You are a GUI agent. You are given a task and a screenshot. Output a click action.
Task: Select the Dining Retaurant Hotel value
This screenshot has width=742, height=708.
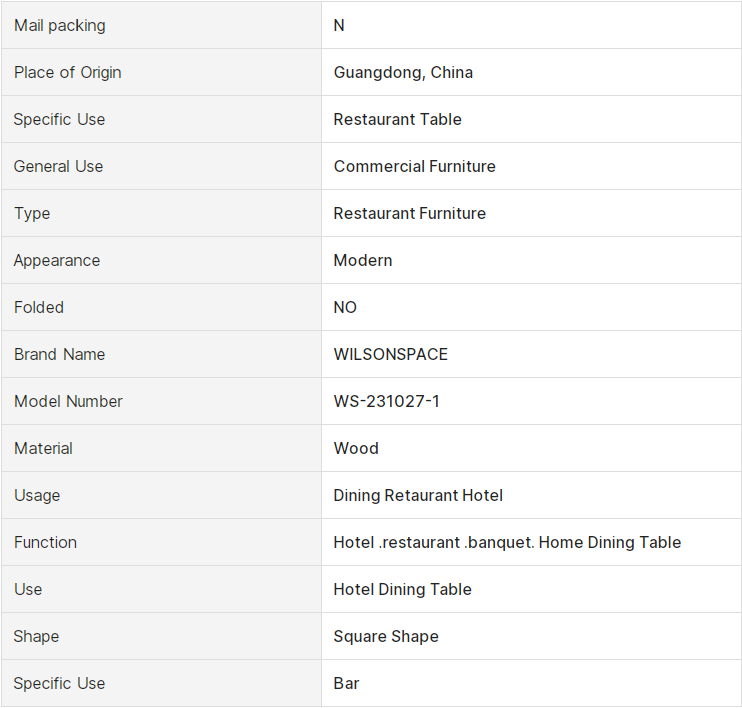click(418, 495)
